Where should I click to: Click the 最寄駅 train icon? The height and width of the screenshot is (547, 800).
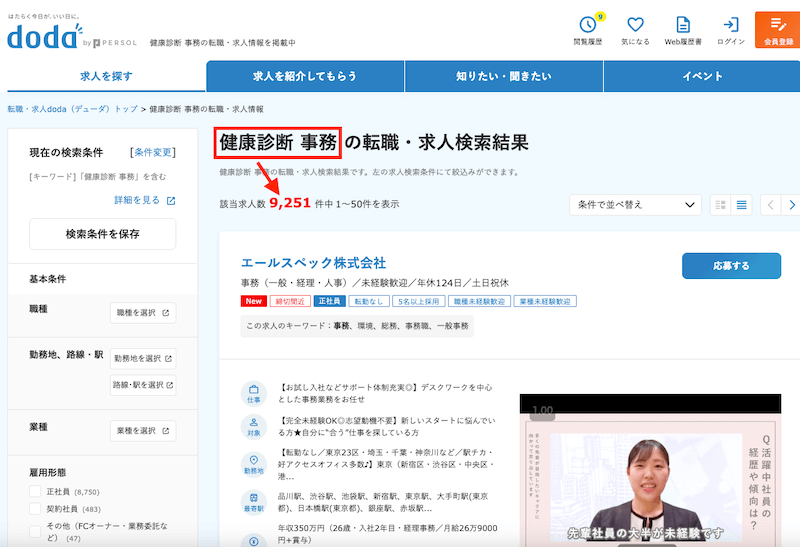[x=254, y=502]
